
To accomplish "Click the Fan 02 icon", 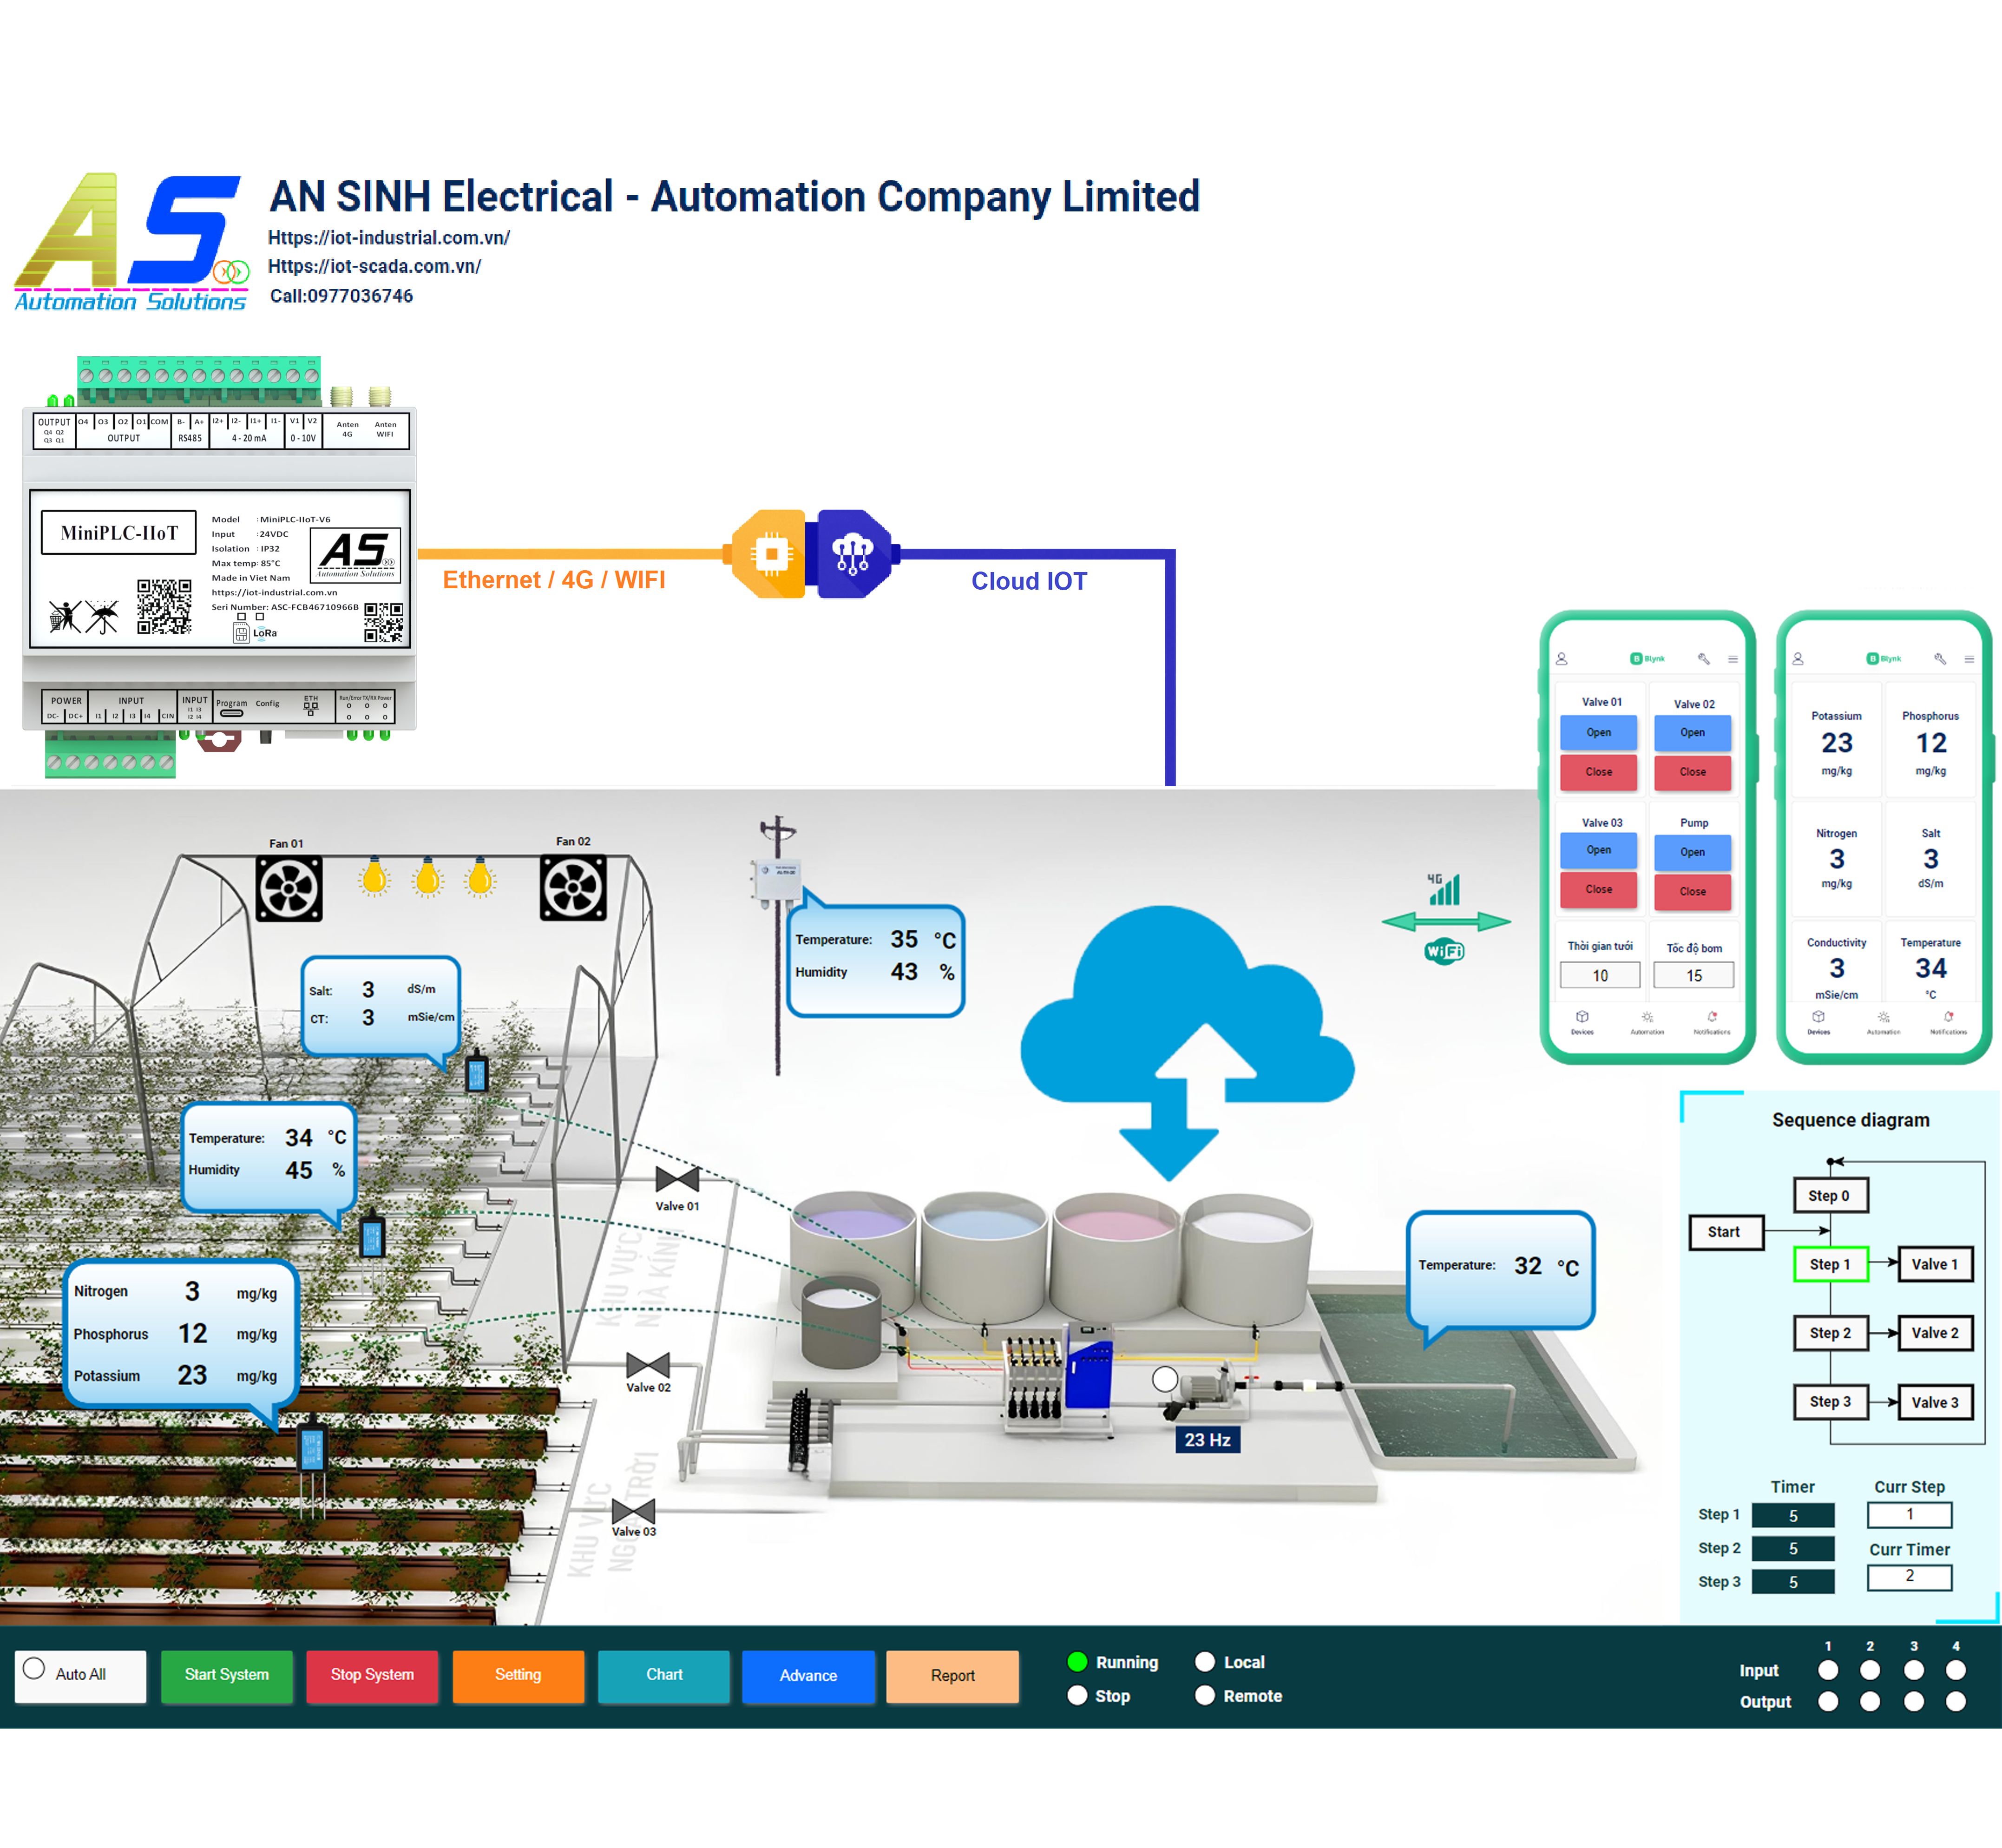I will (x=573, y=886).
